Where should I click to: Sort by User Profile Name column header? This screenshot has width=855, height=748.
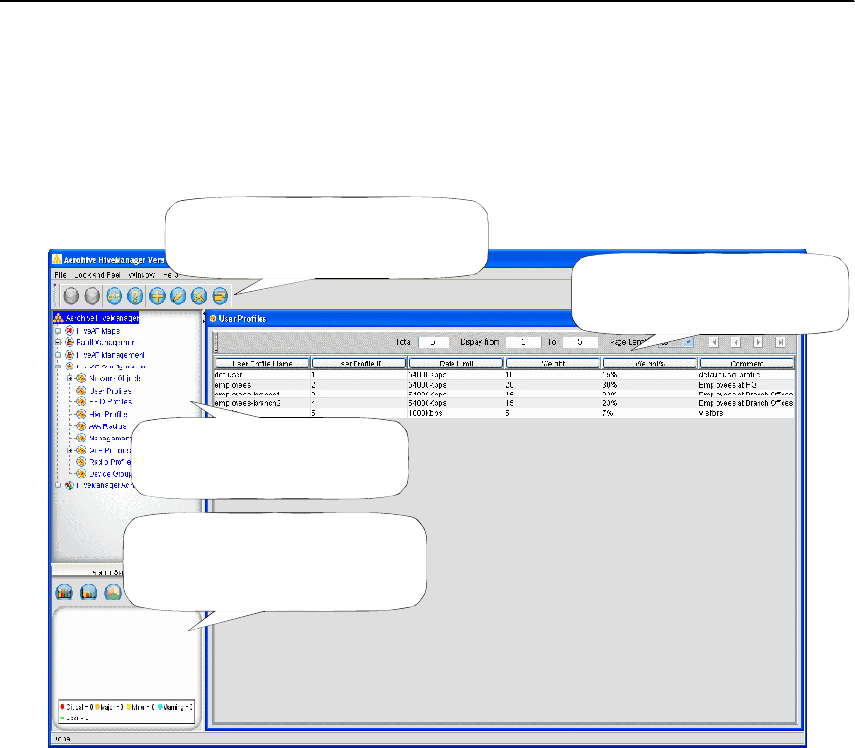click(262, 363)
